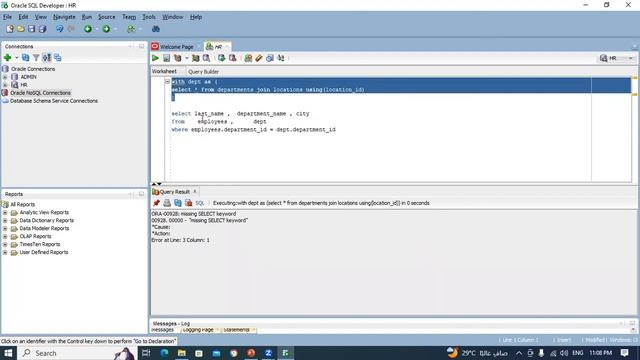Click the Run Script icon in worksheet toolbar

point(167,58)
